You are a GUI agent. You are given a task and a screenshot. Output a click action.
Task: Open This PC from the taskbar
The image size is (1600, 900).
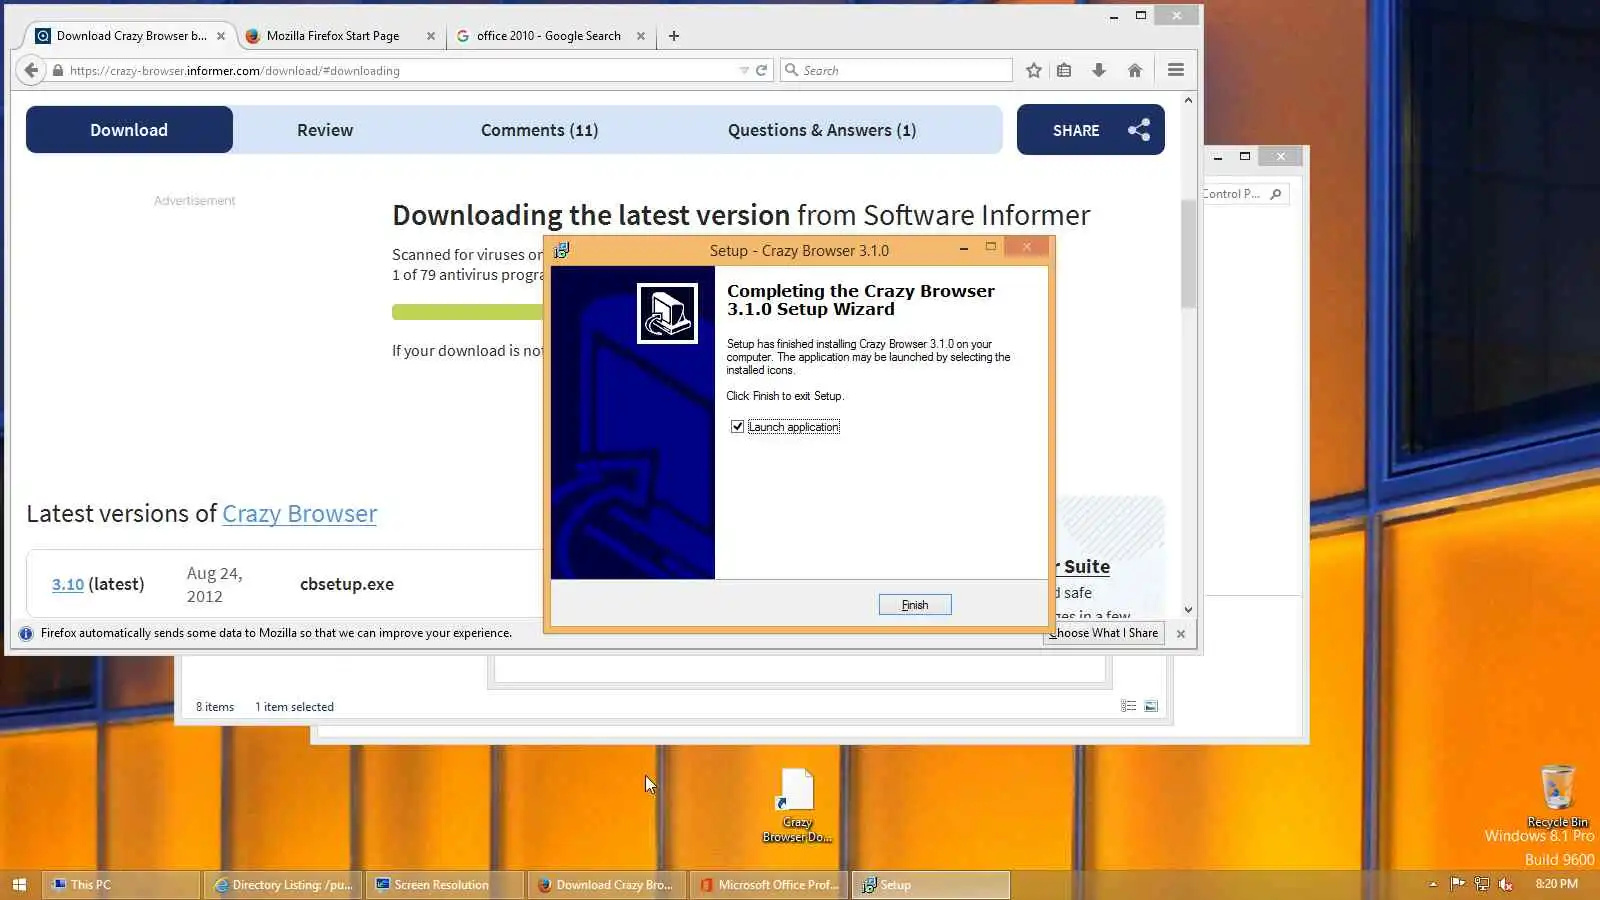(x=121, y=885)
